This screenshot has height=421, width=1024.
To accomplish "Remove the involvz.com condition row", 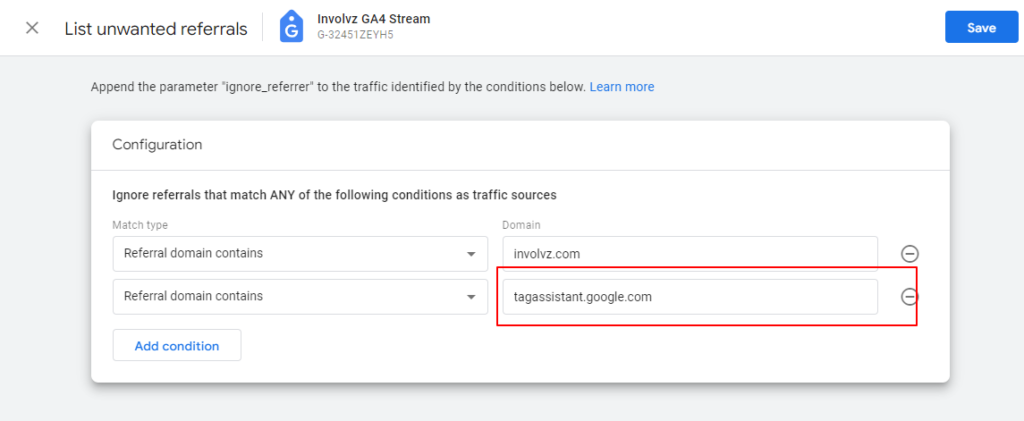I will [x=910, y=253].
